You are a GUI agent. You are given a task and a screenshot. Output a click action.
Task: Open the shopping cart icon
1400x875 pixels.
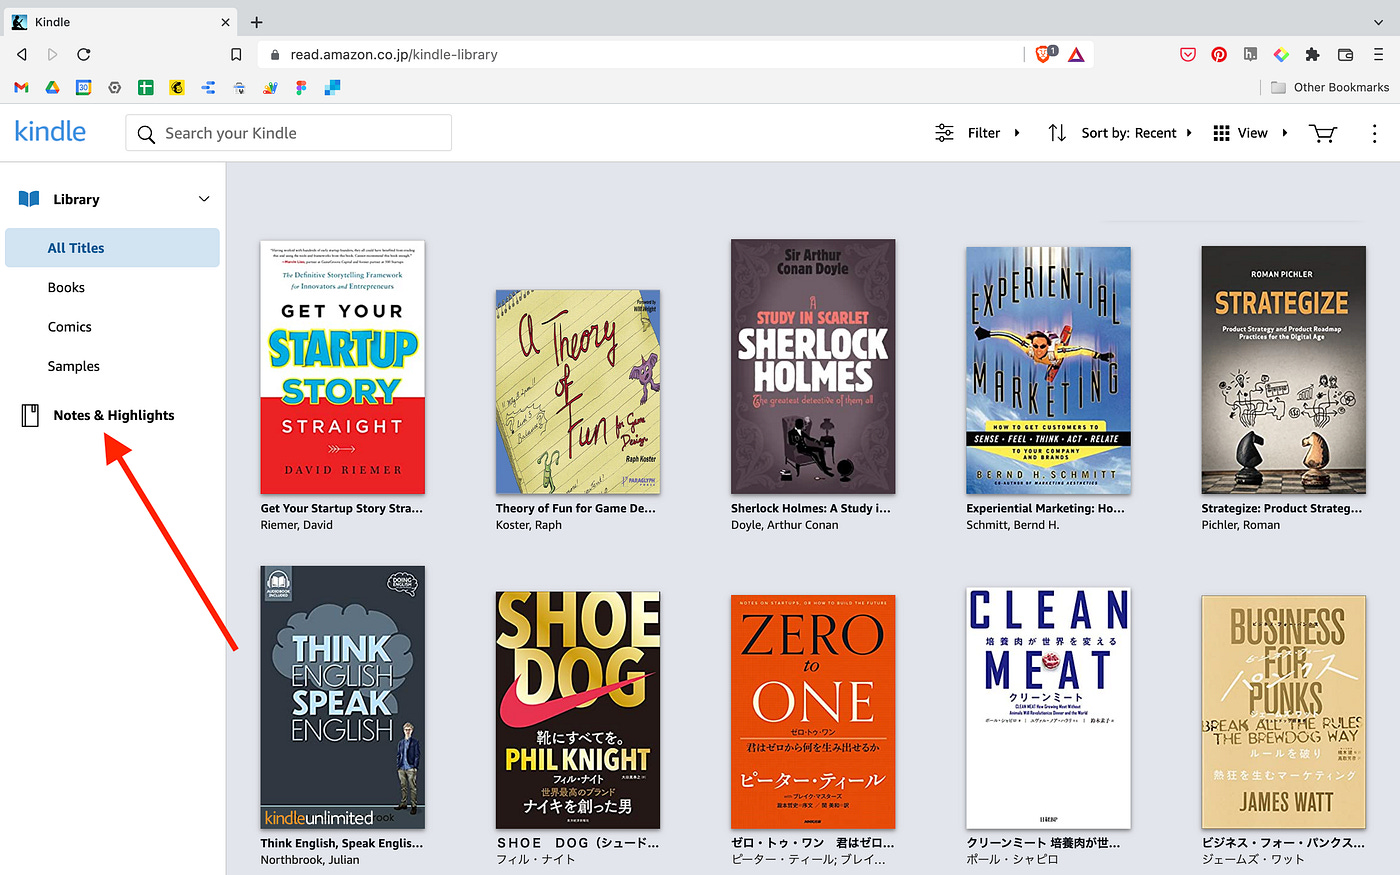(x=1322, y=134)
